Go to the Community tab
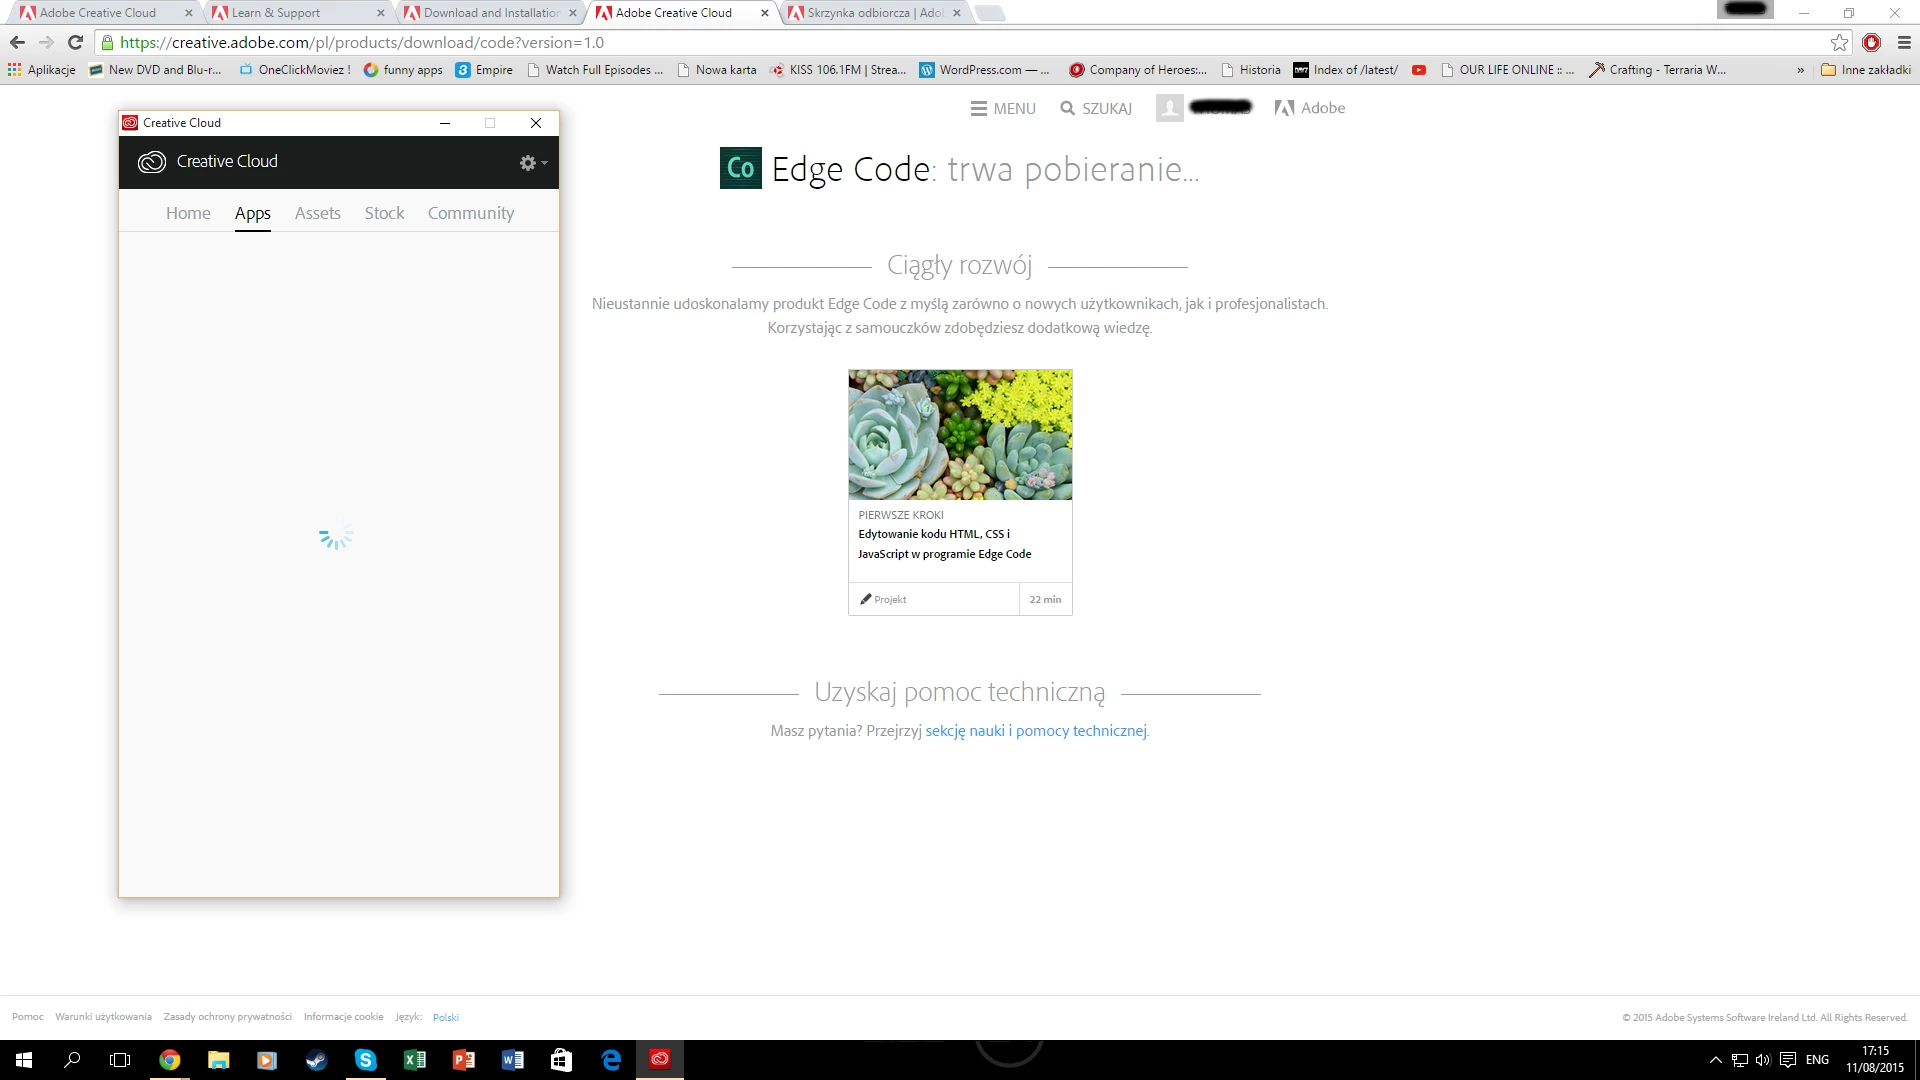Image resolution: width=1920 pixels, height=1080 pixels. point(470,213)
